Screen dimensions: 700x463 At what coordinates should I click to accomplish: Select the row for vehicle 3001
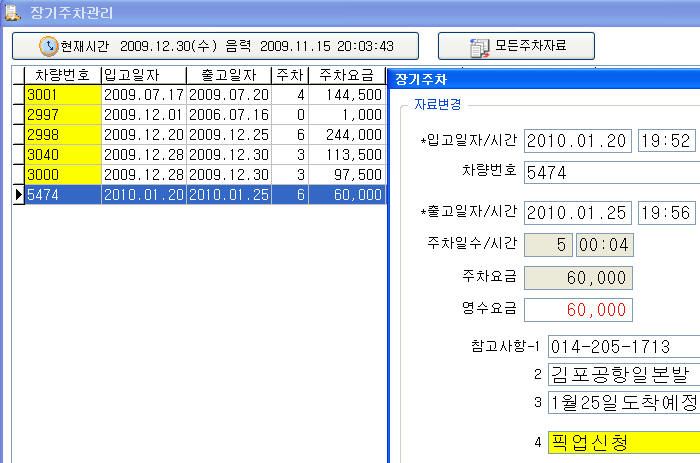tap(200, 95)
